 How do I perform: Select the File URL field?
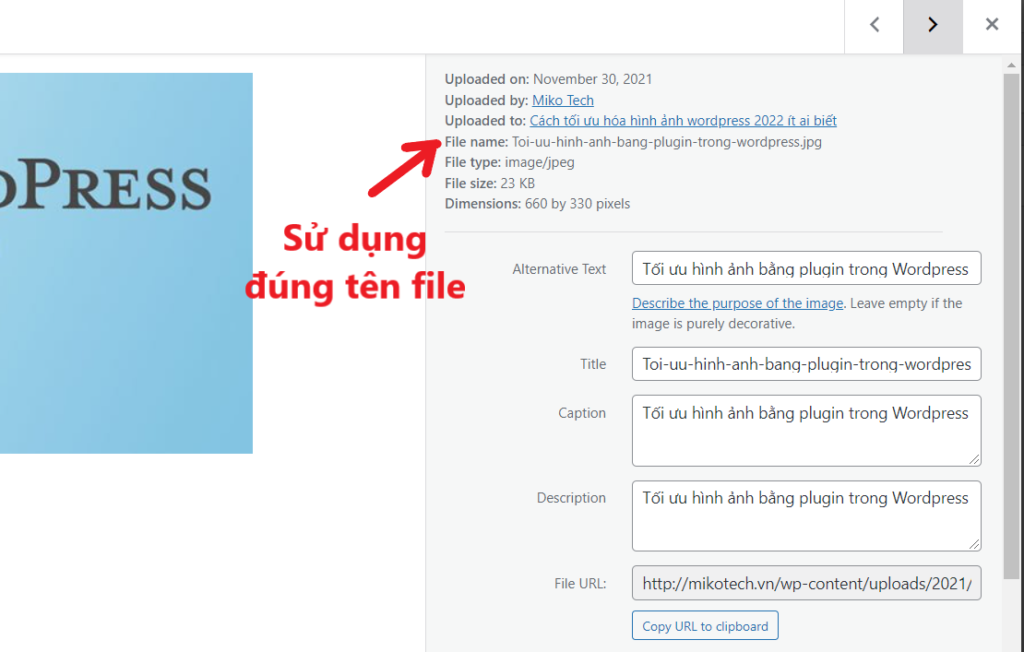click(x=805, y=583)
